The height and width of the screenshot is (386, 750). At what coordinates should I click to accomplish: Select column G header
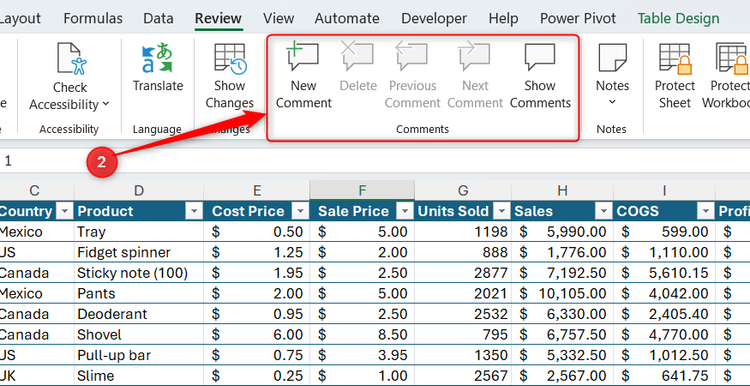coord(463,190)
